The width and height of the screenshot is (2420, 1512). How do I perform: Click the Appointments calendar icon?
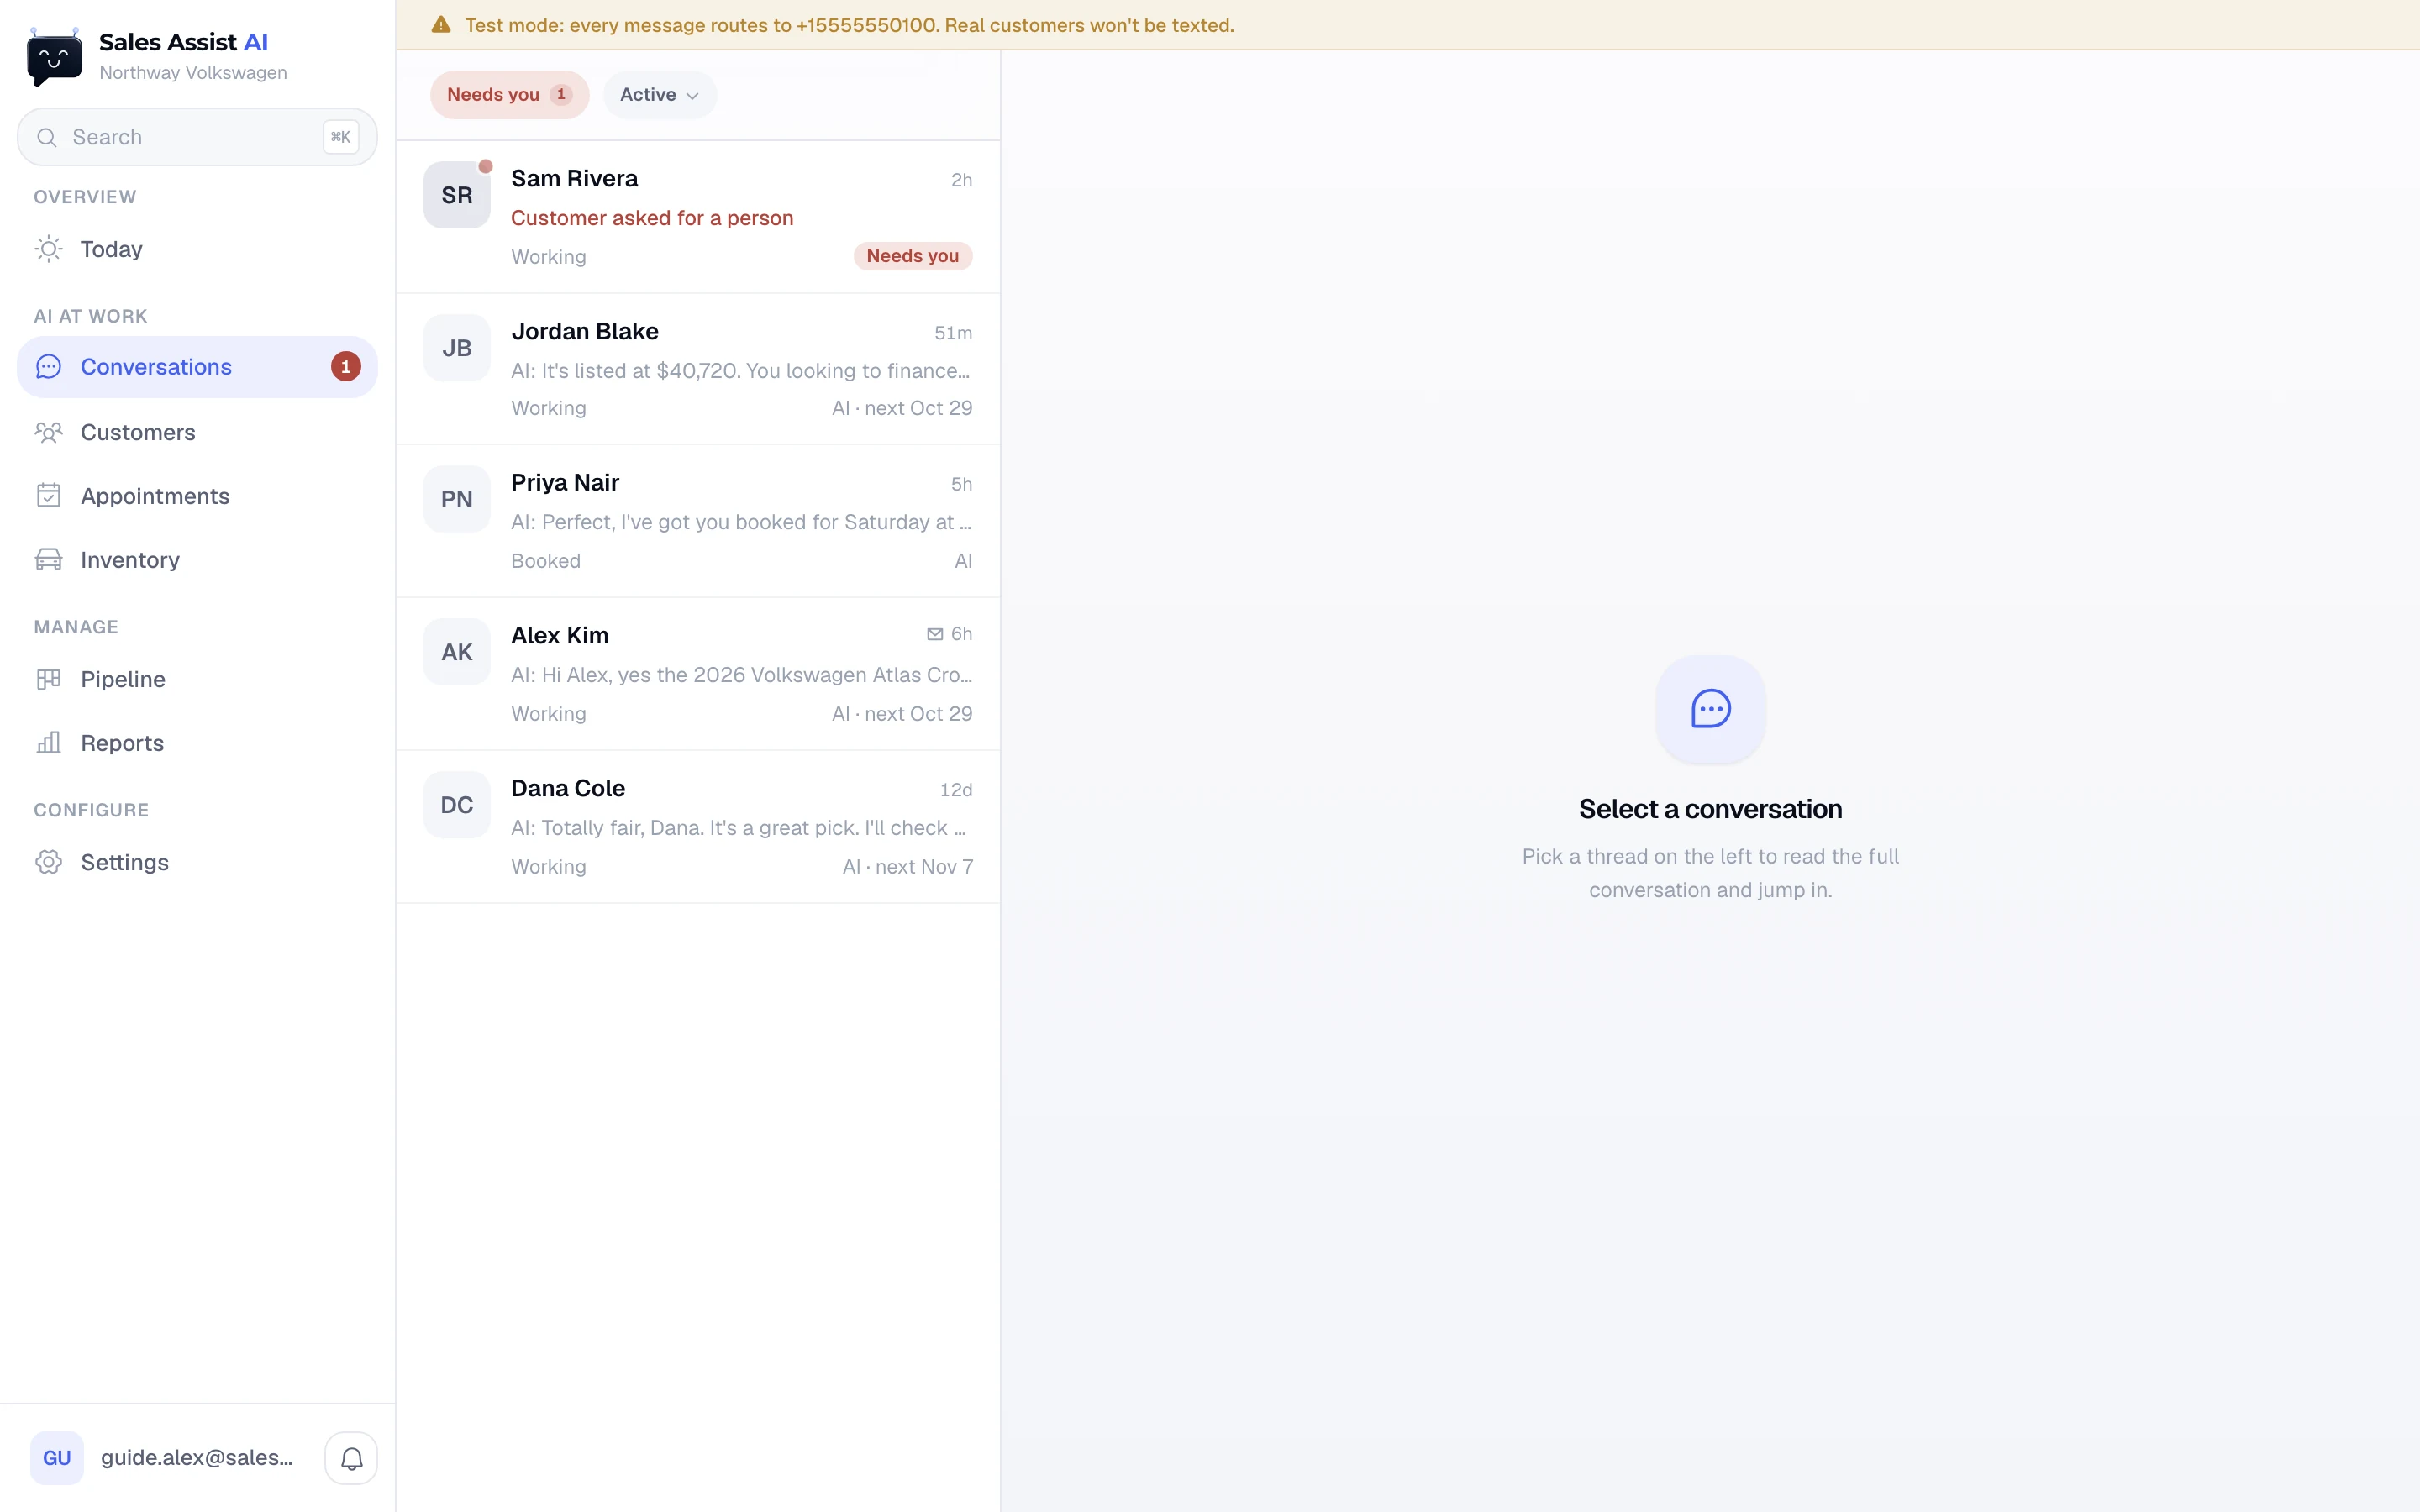click(x=49, y=496)
